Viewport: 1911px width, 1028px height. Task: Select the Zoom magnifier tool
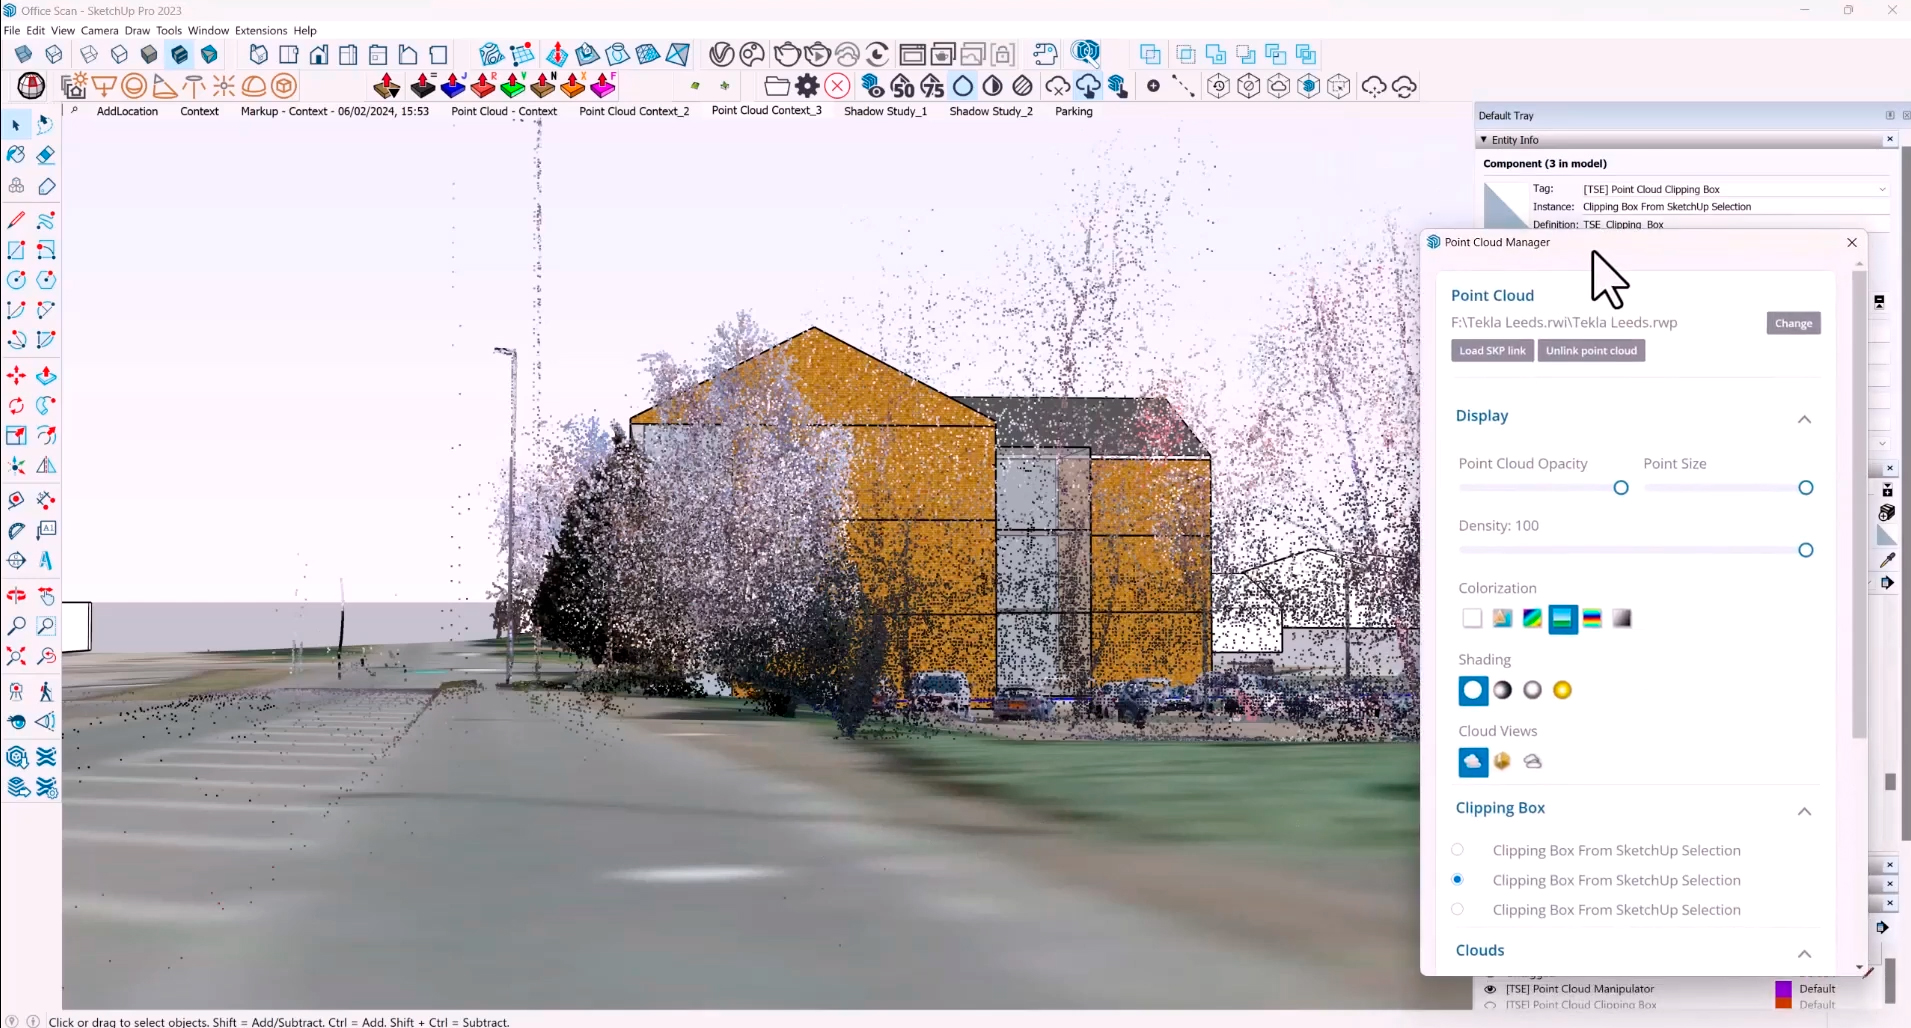16,626
